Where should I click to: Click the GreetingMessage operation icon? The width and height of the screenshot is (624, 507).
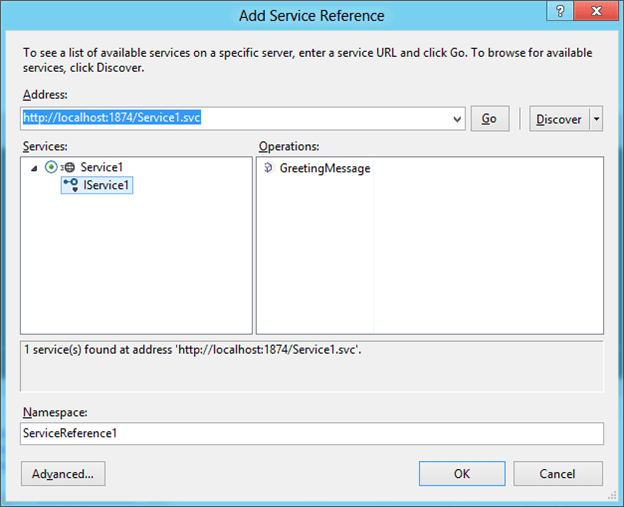[268, 169]
